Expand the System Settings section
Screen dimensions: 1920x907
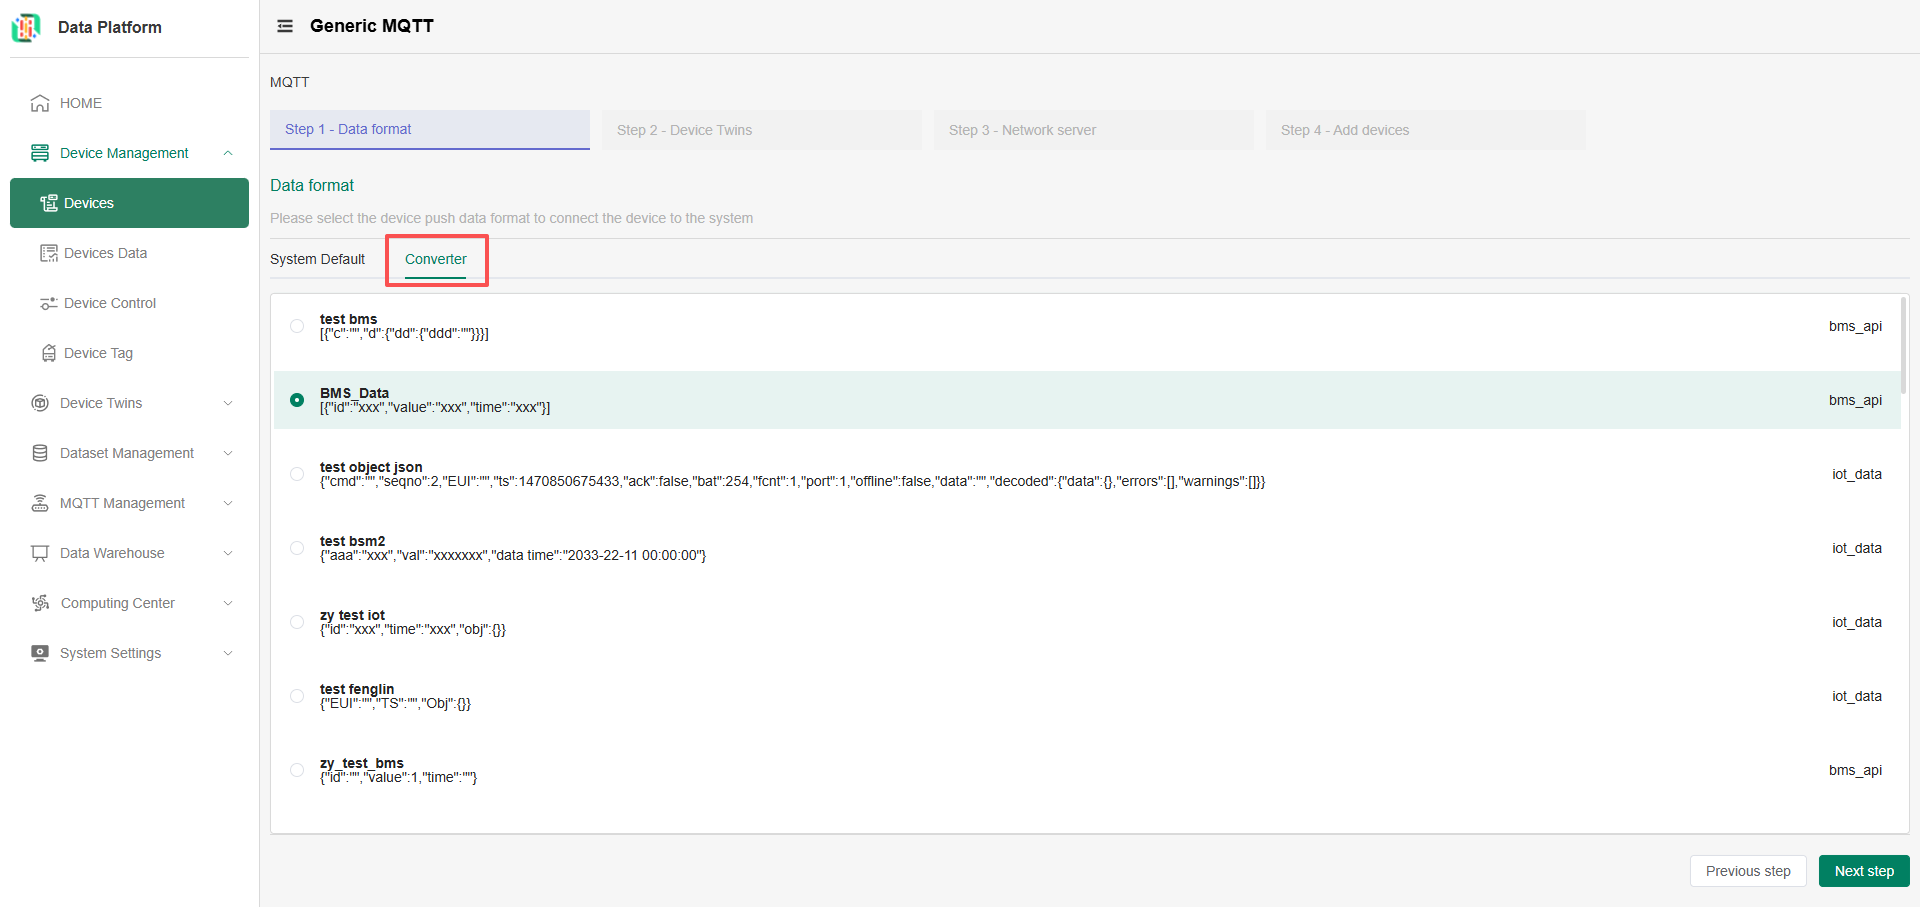229,653
